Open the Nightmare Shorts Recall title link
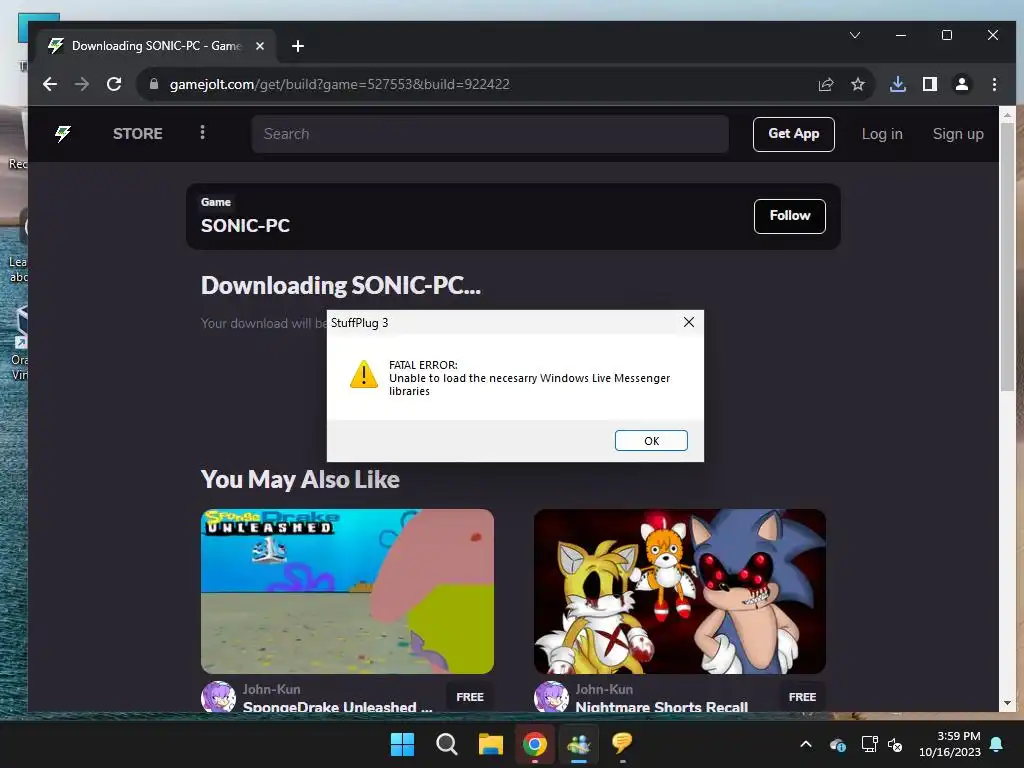The image size is (1024, 768). click(x=662, y=707)
